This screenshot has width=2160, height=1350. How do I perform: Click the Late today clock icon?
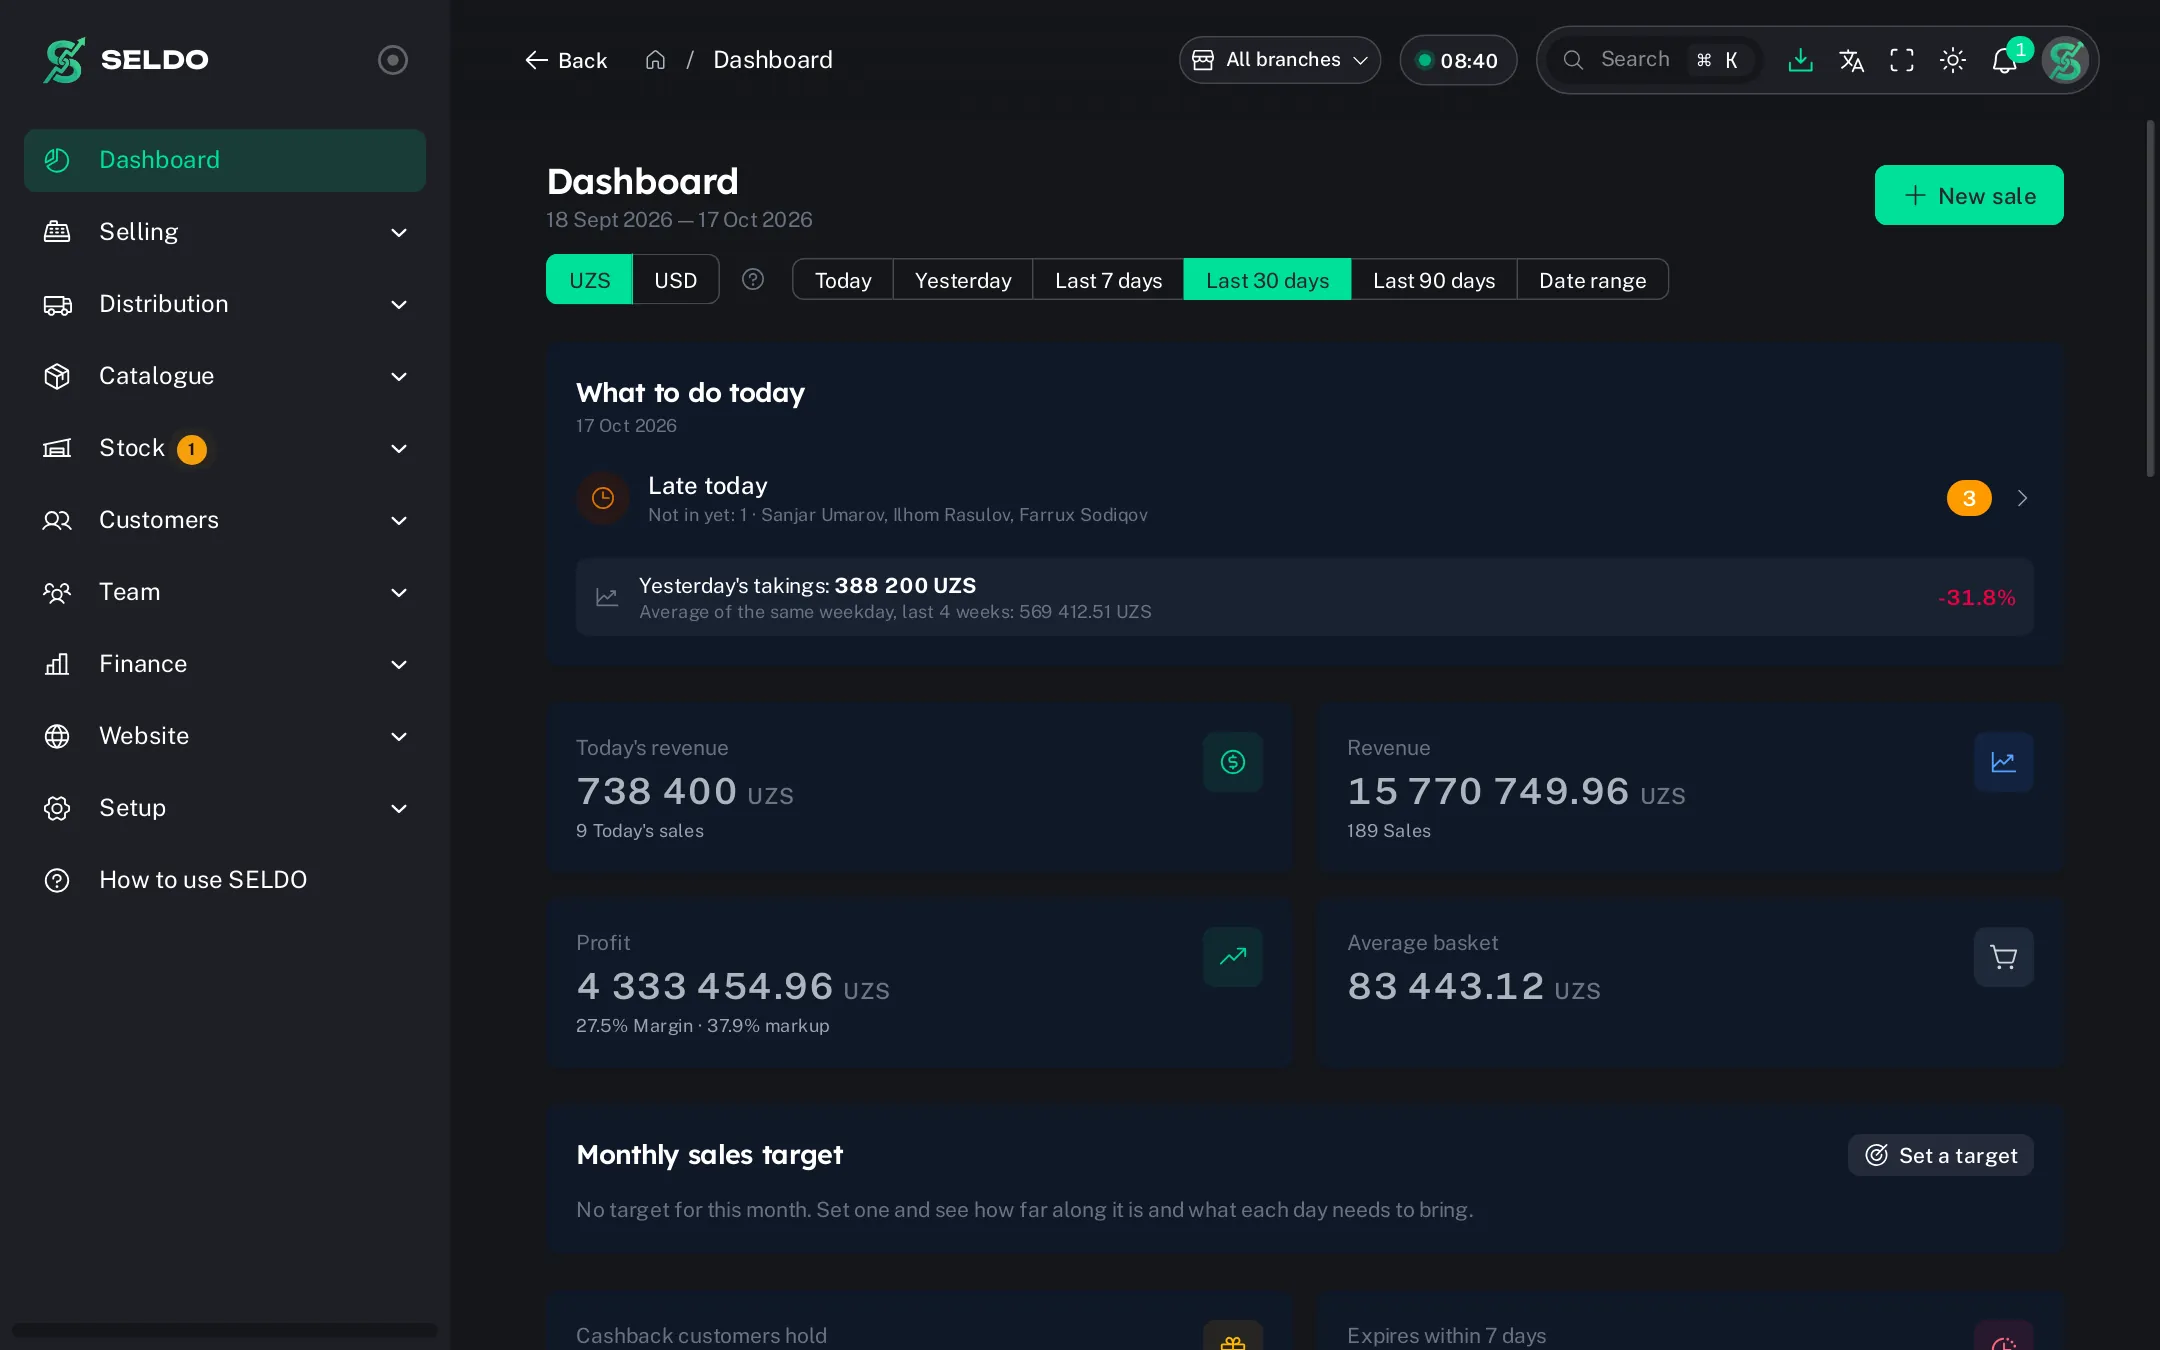coord(603,498)
